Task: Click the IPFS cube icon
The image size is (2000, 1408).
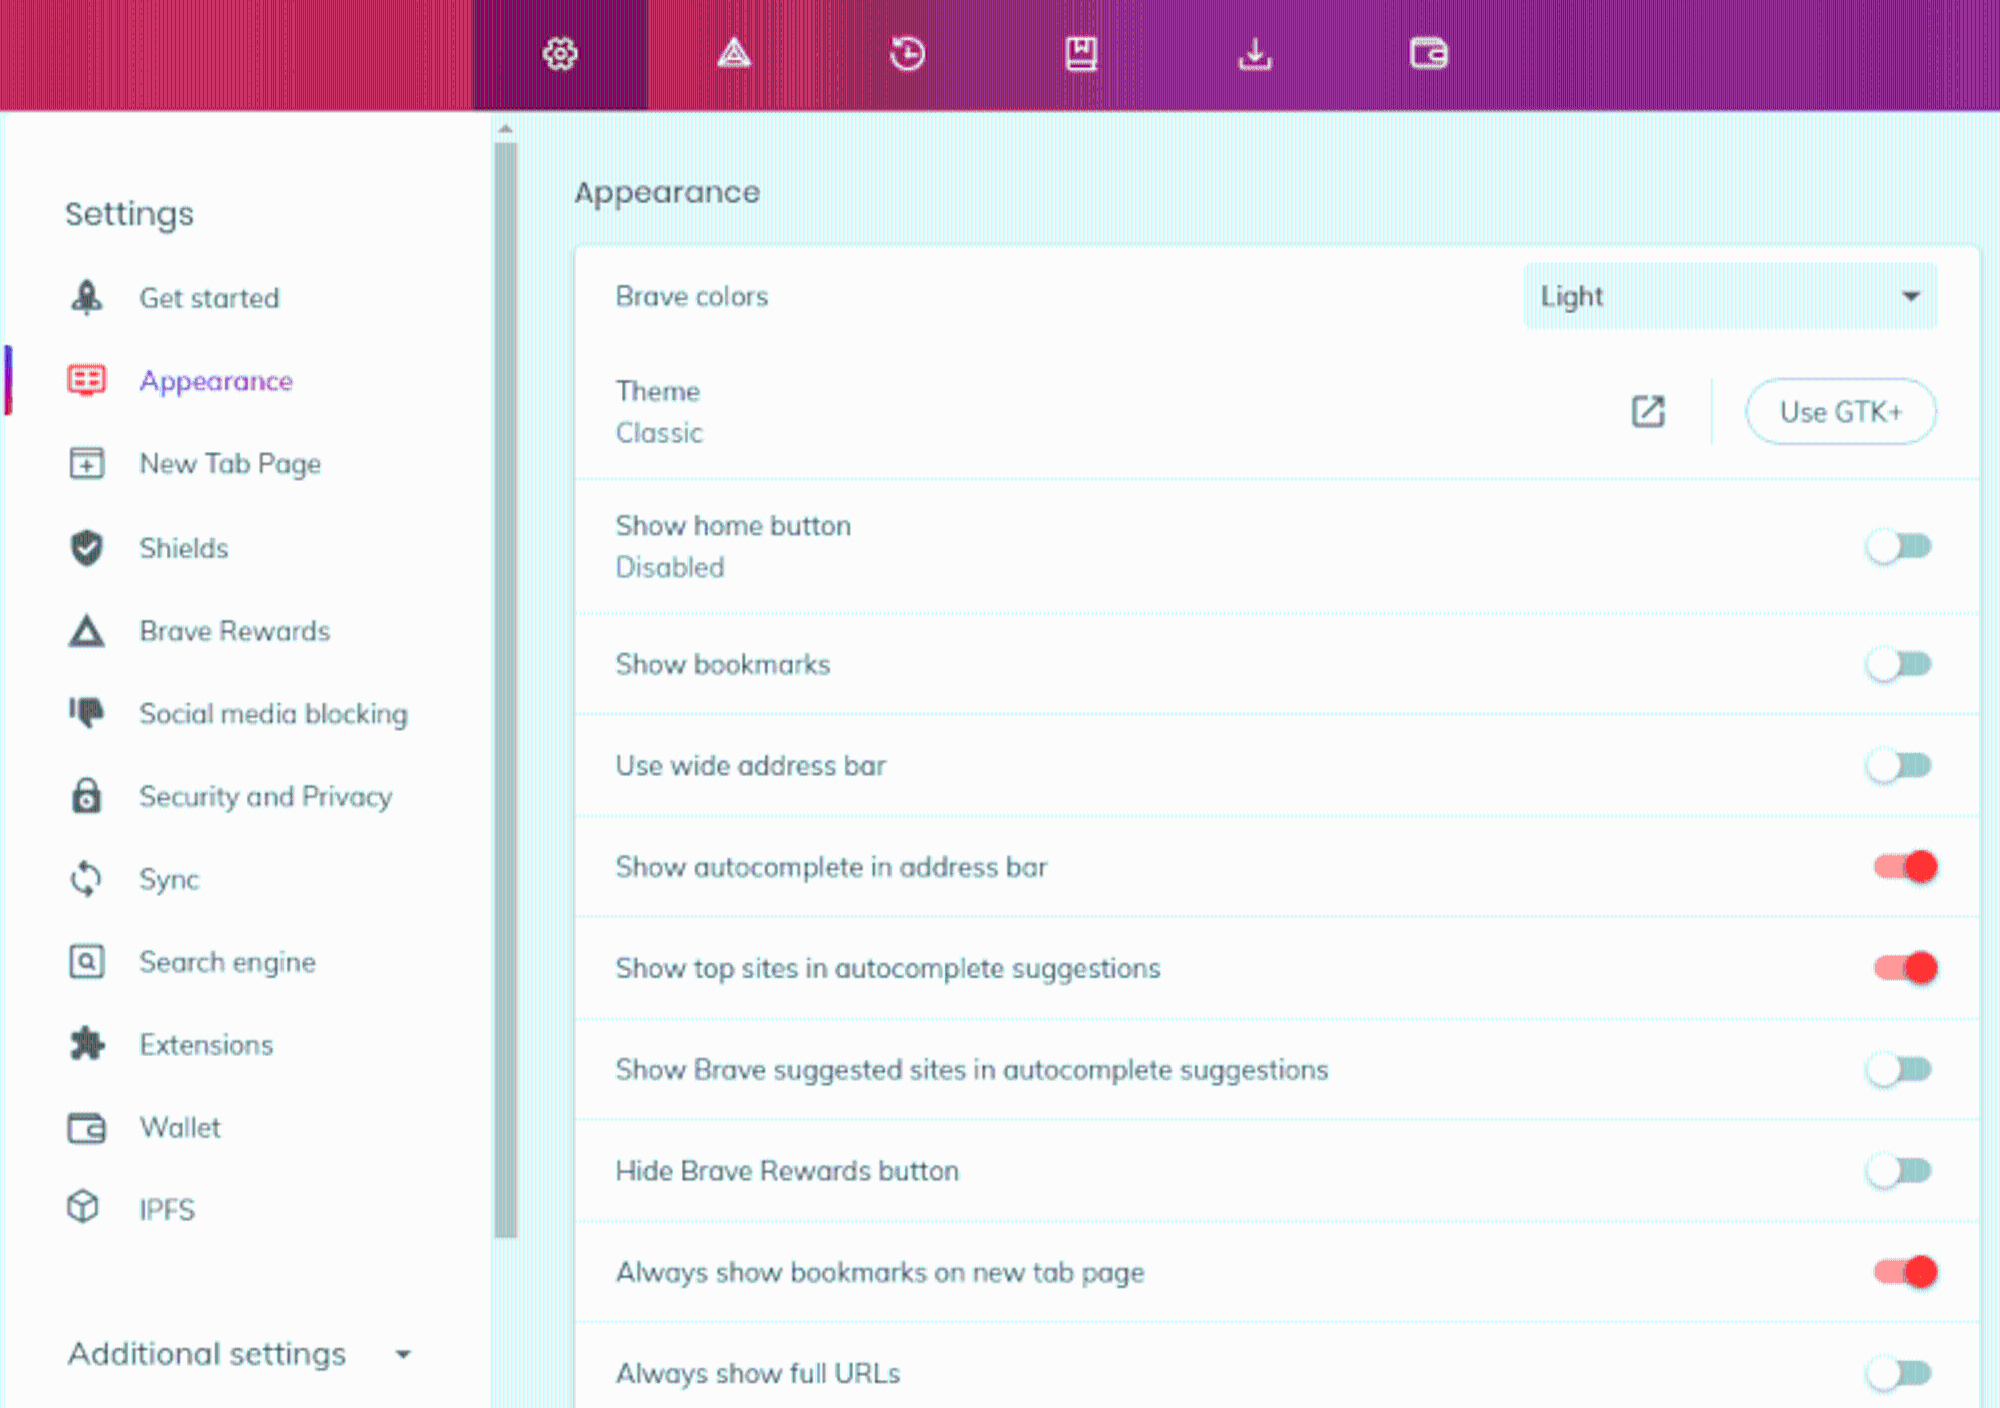Action: [83, 1207]
